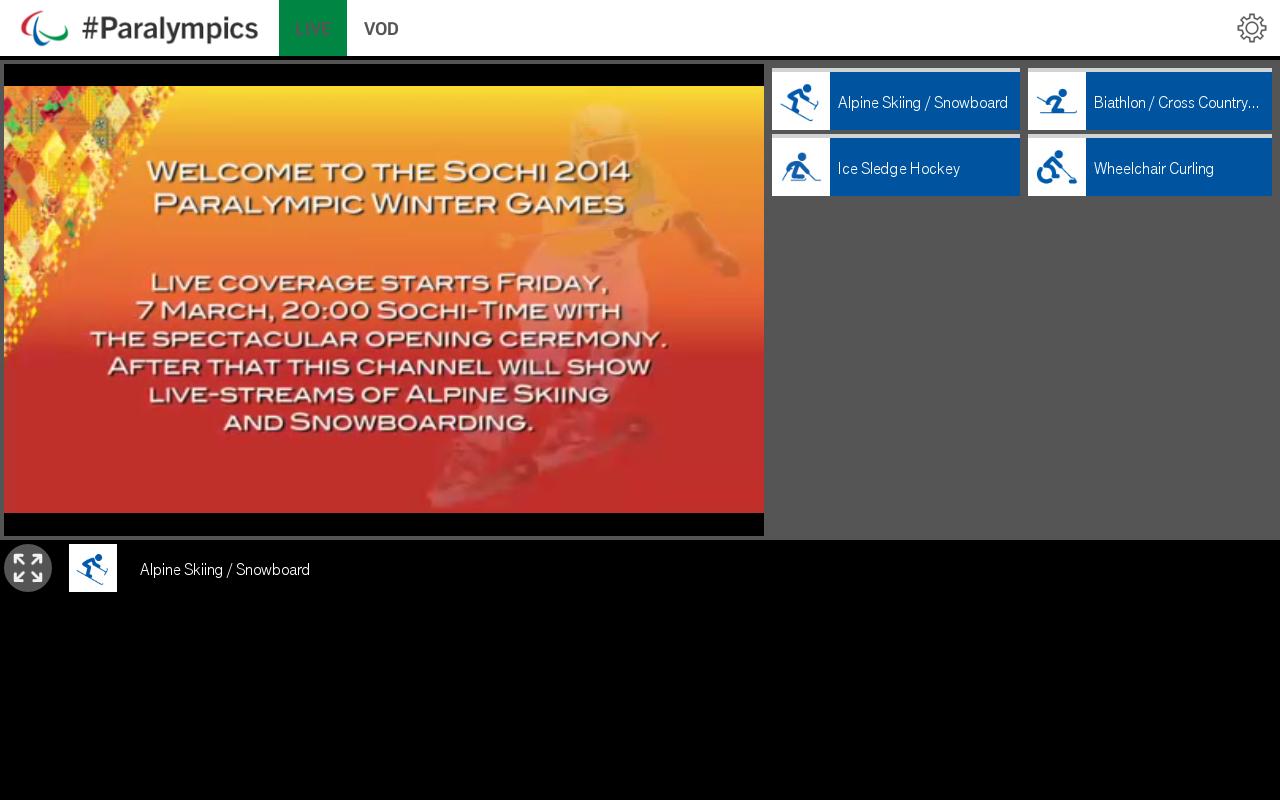
Task: Click the Paralympics agitos logo
Action: [44, 28]
